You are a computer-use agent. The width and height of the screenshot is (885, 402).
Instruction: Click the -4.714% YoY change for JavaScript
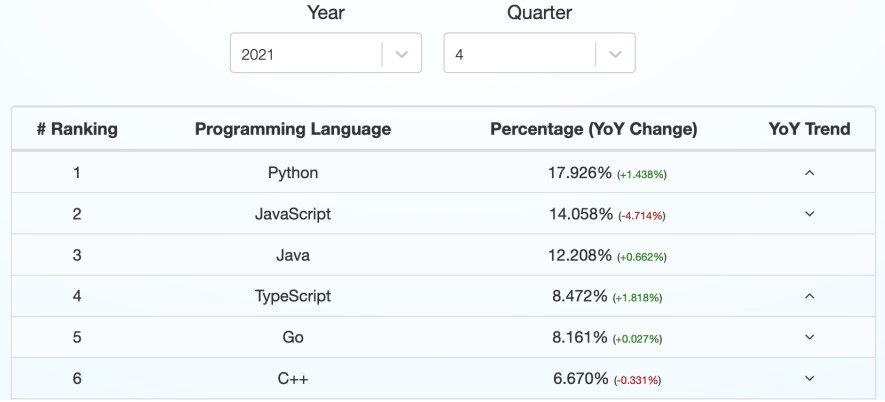pos(641,215)
